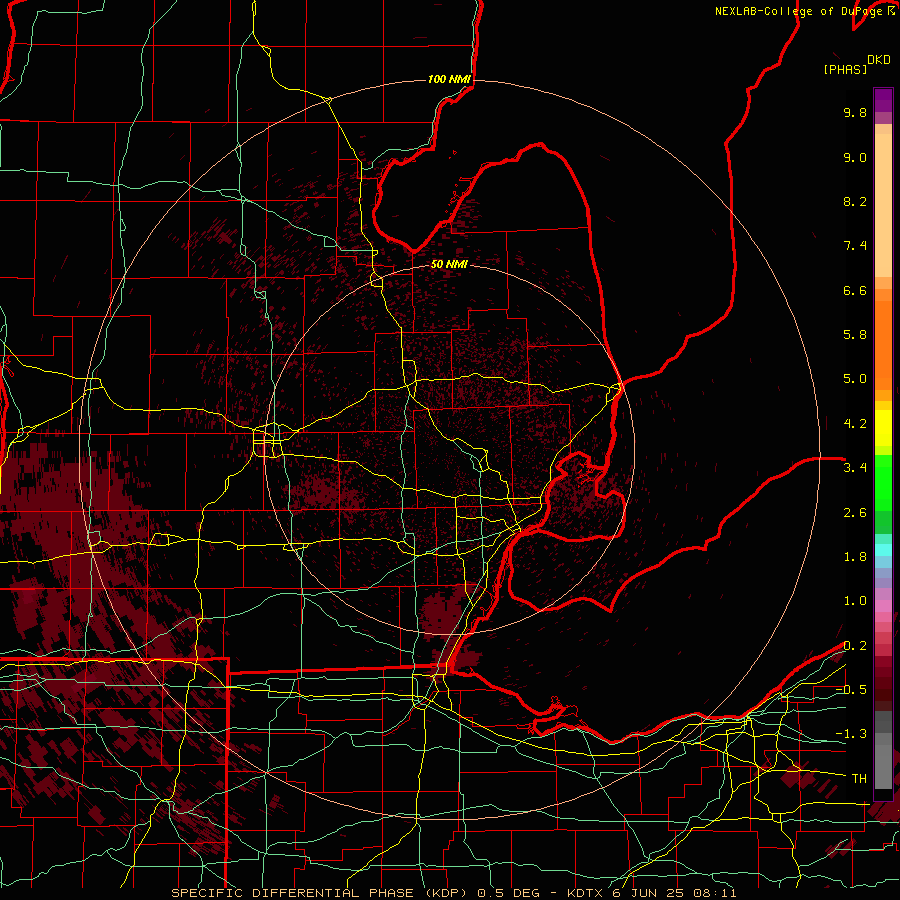Select the 9.0 scale value
Viewport: 900px width, 900px height.
coord(855,157)
